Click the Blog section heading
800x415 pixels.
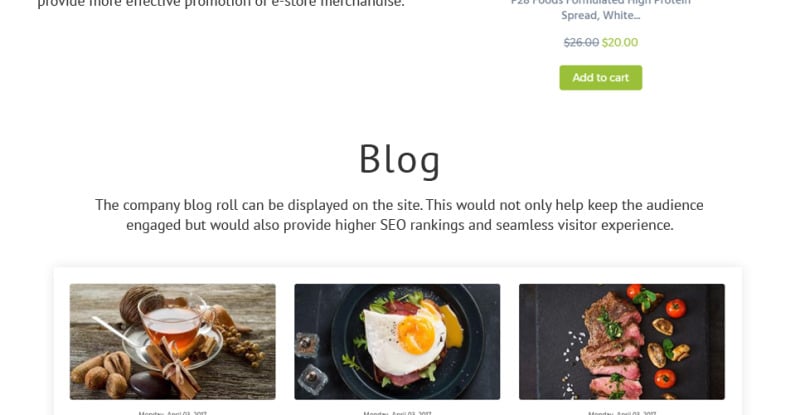(x=399, y=159)
